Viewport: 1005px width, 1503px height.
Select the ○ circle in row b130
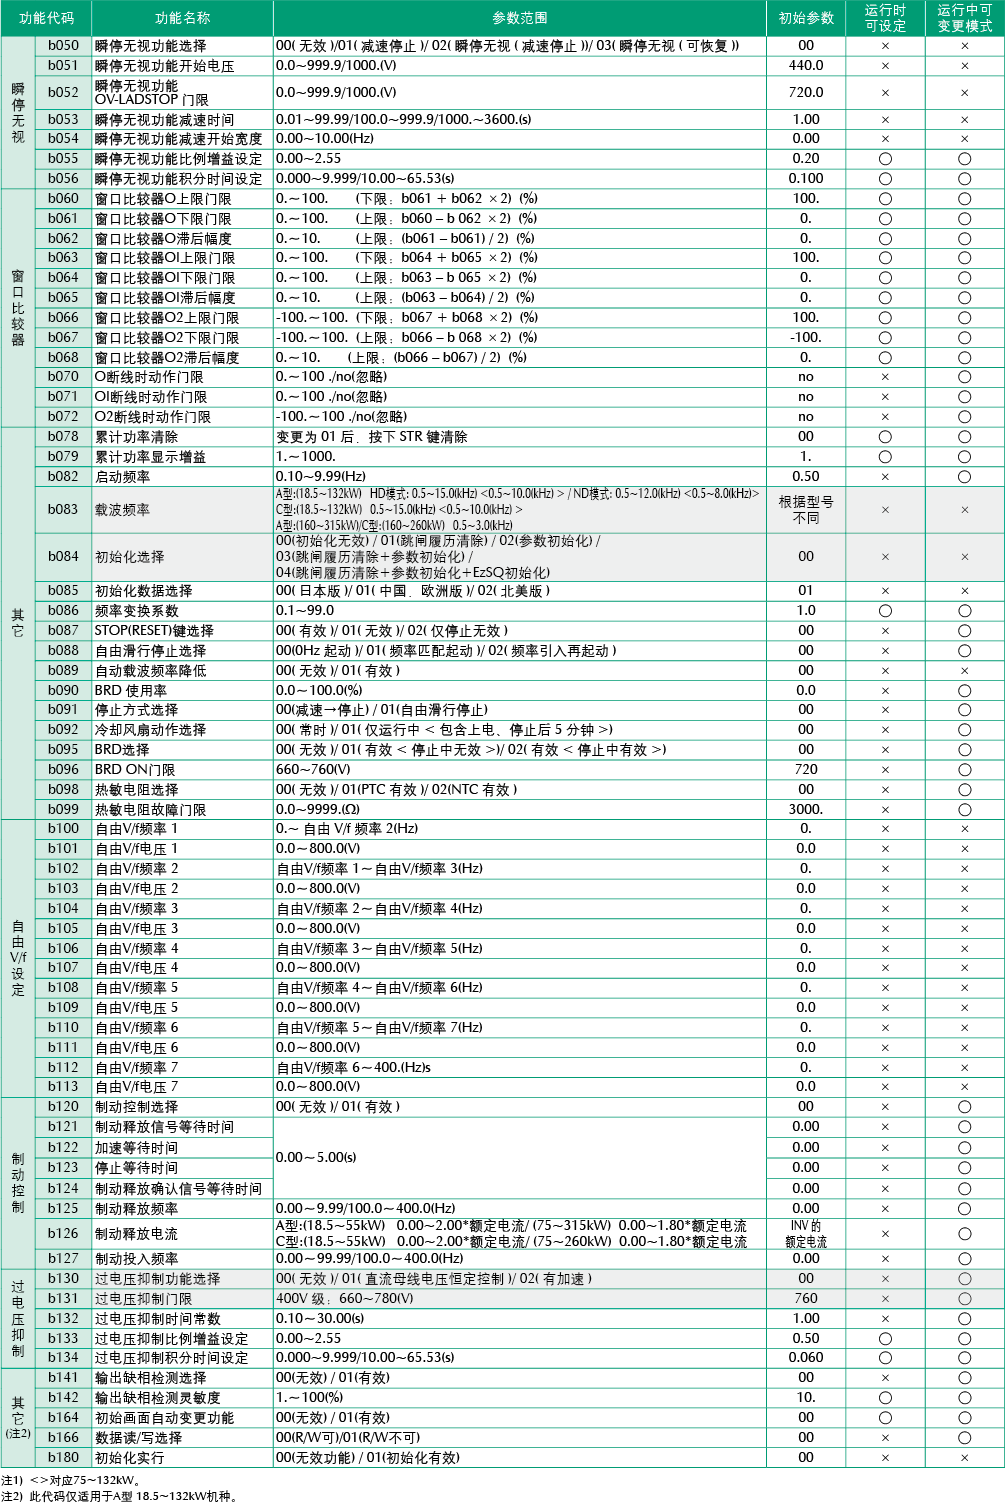(x=964, y=1279)
